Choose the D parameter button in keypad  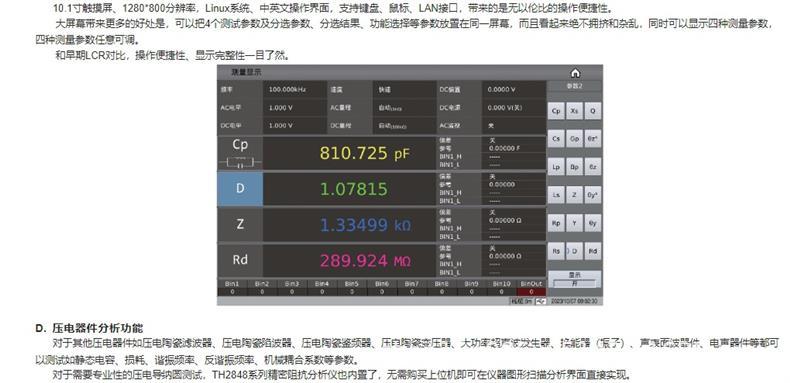[574, 251]
